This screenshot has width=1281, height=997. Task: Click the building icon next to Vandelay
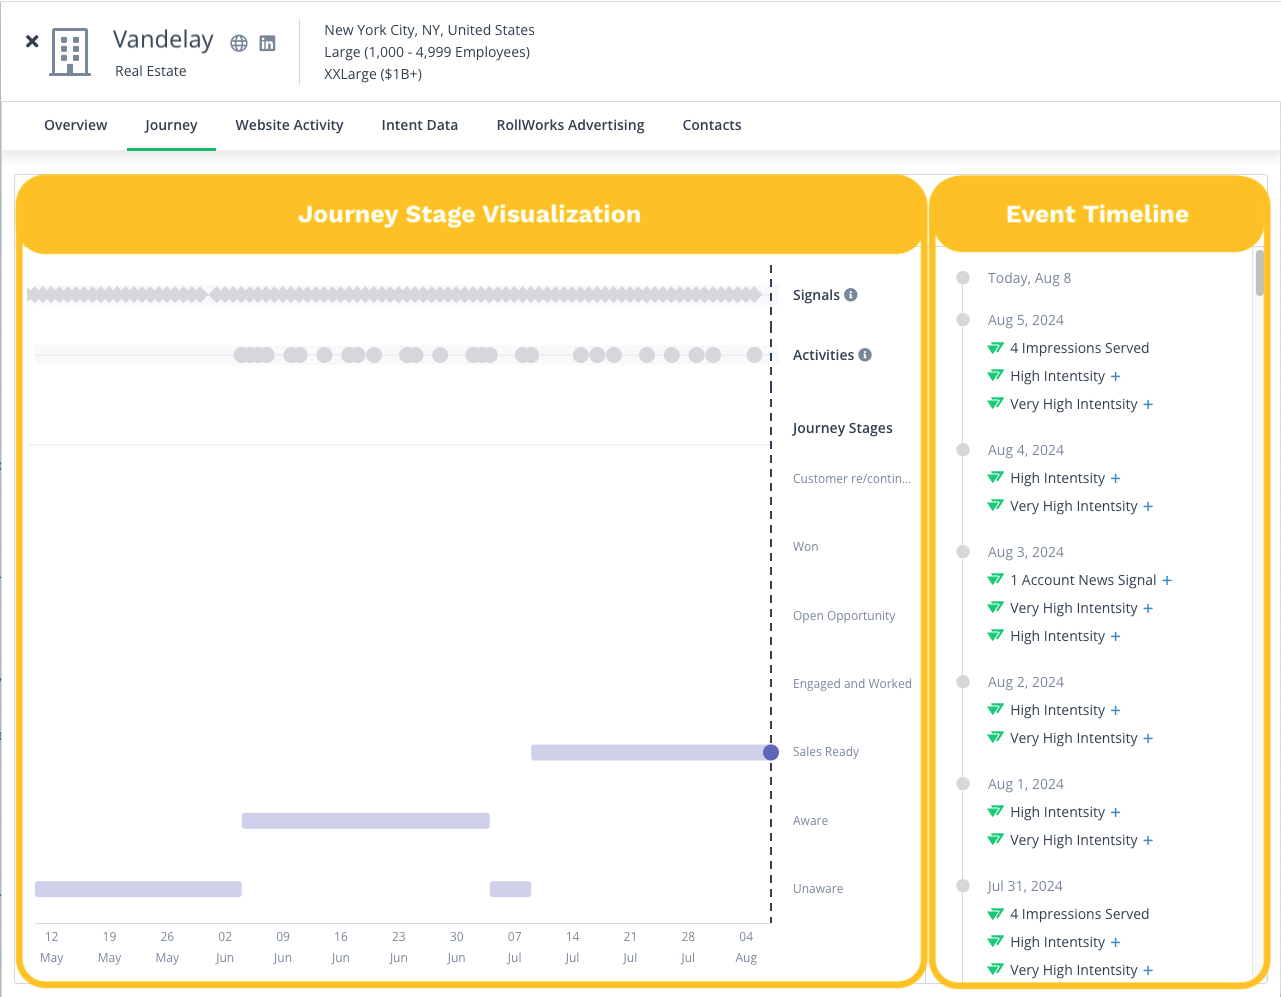click(70, 52)
